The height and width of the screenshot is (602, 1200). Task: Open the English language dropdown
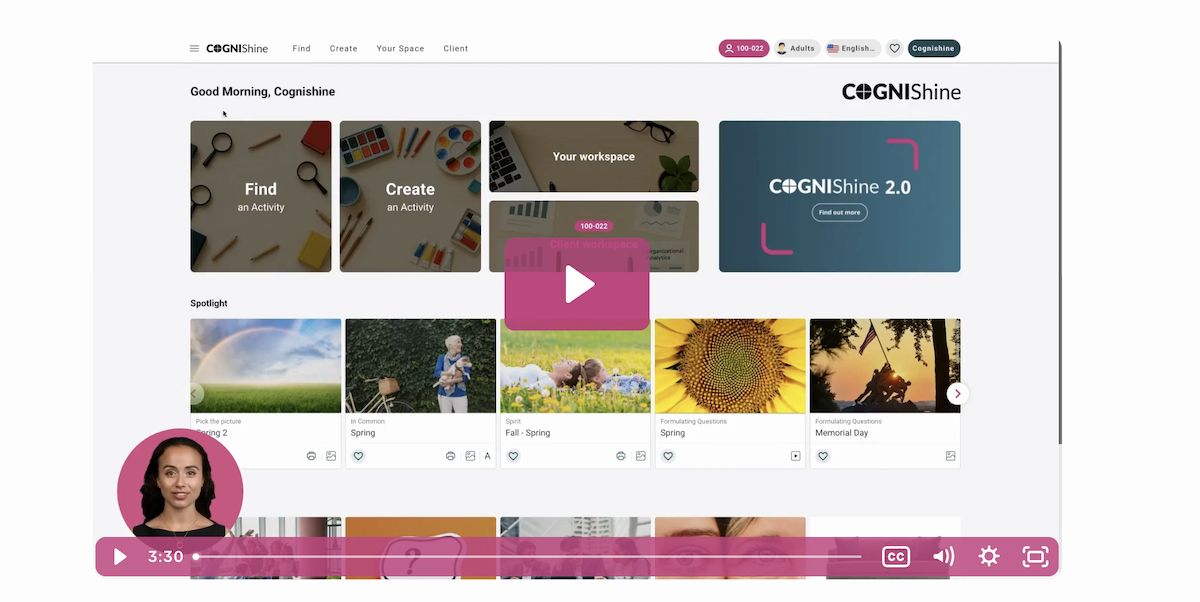[853, 48]
